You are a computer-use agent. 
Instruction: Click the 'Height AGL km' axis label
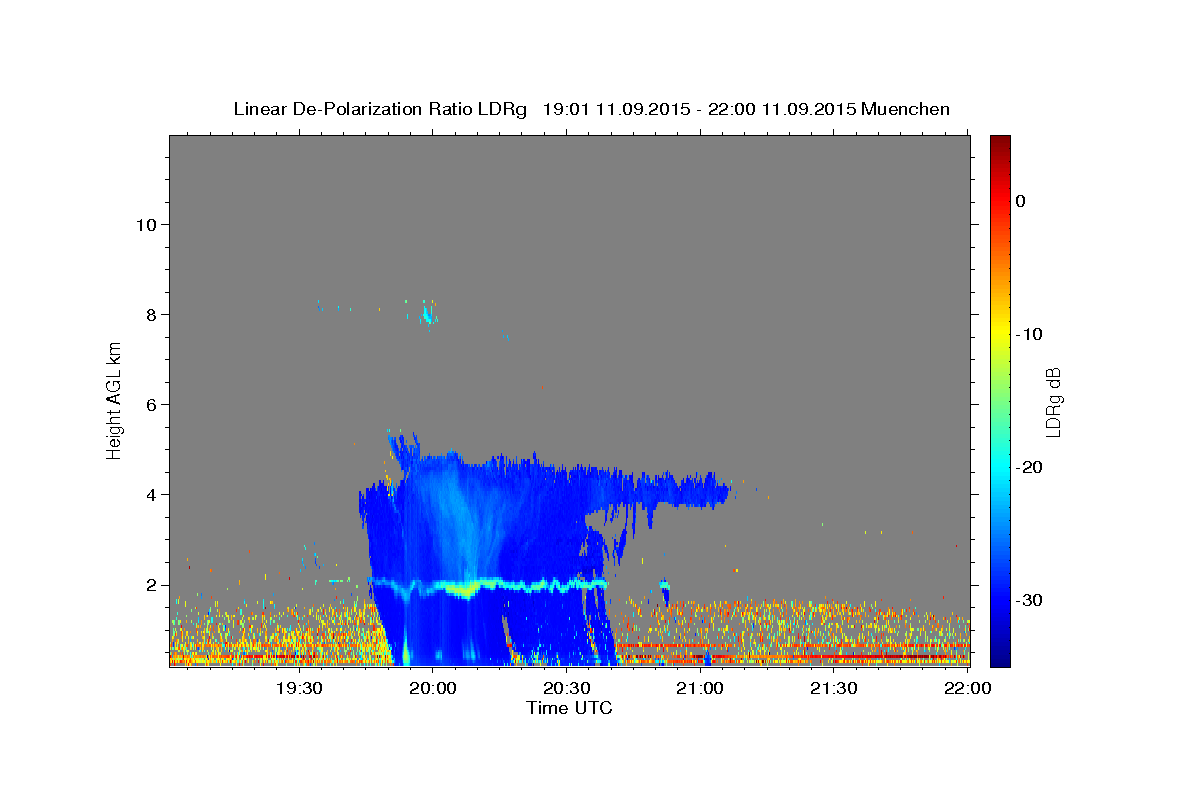tap(115, 400)
